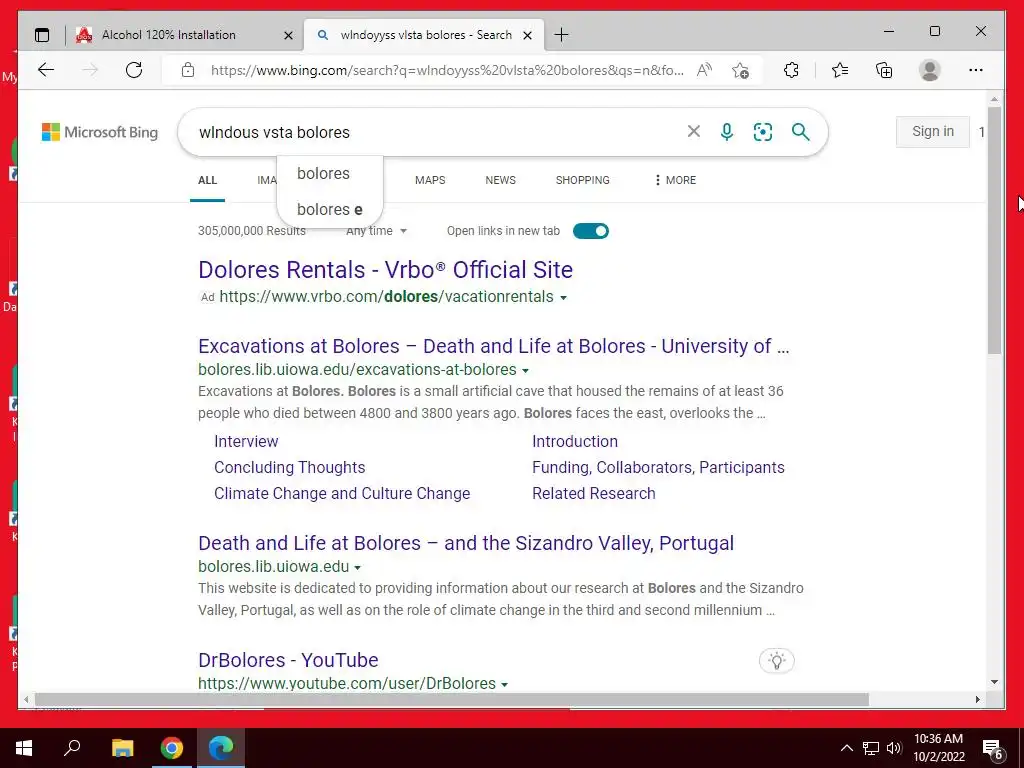Open the Favorites list icon

840,70
